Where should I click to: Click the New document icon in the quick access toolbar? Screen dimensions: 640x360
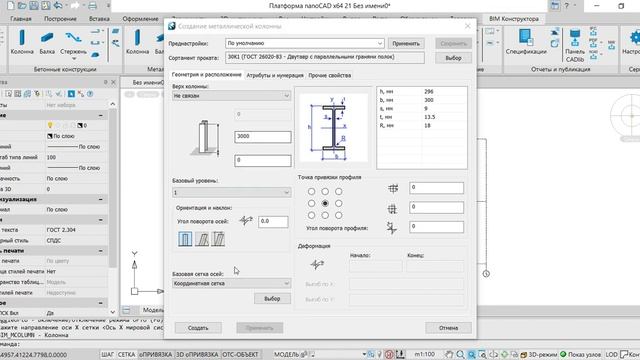coord(10,6)
